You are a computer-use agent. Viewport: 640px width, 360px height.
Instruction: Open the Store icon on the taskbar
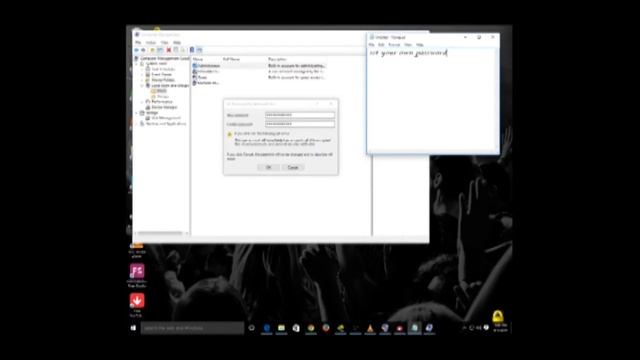tap(296, 328)
